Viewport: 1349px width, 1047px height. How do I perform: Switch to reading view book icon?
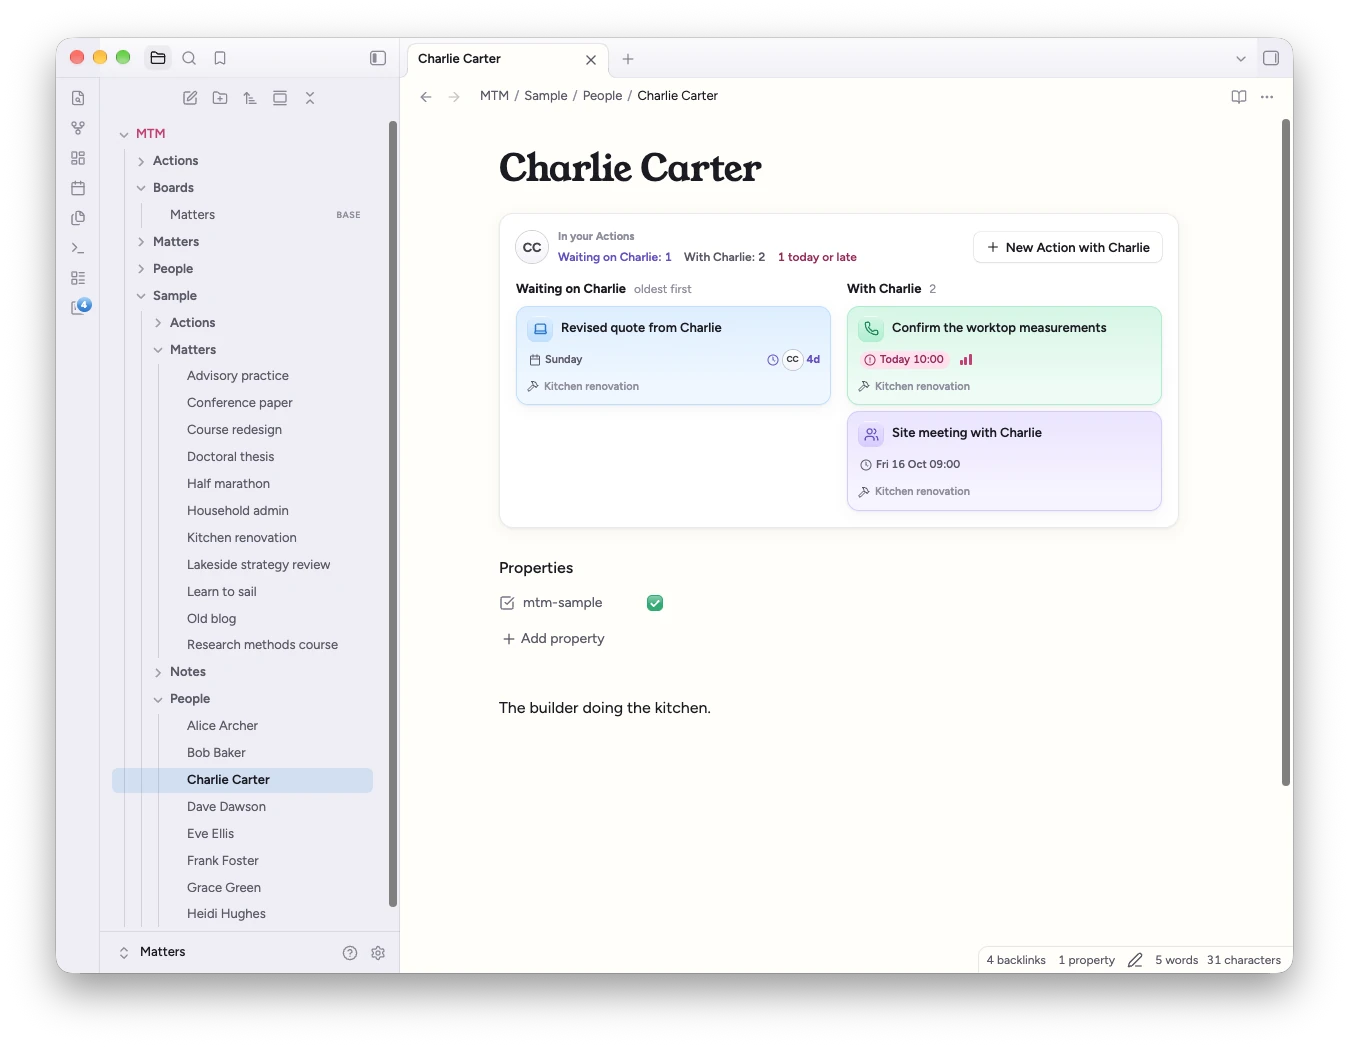tap(1239, 97)
